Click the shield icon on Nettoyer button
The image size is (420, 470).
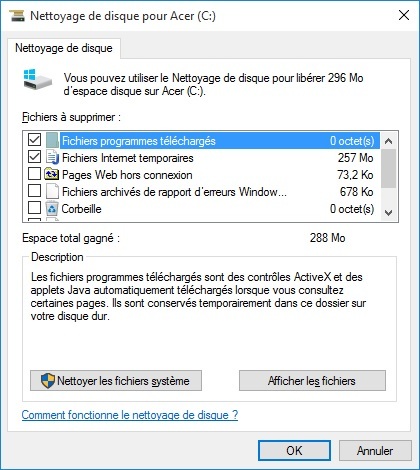48,380
